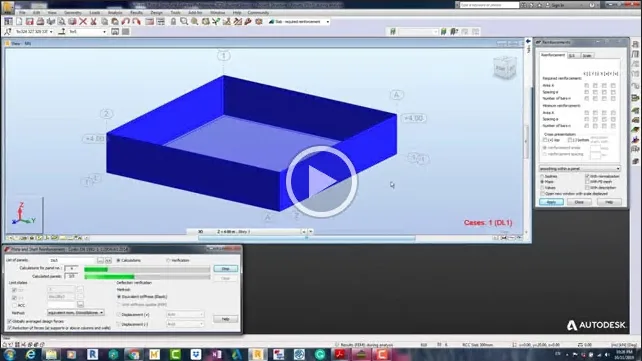Click Close in the Reinforcements dialog

(579, 202)
